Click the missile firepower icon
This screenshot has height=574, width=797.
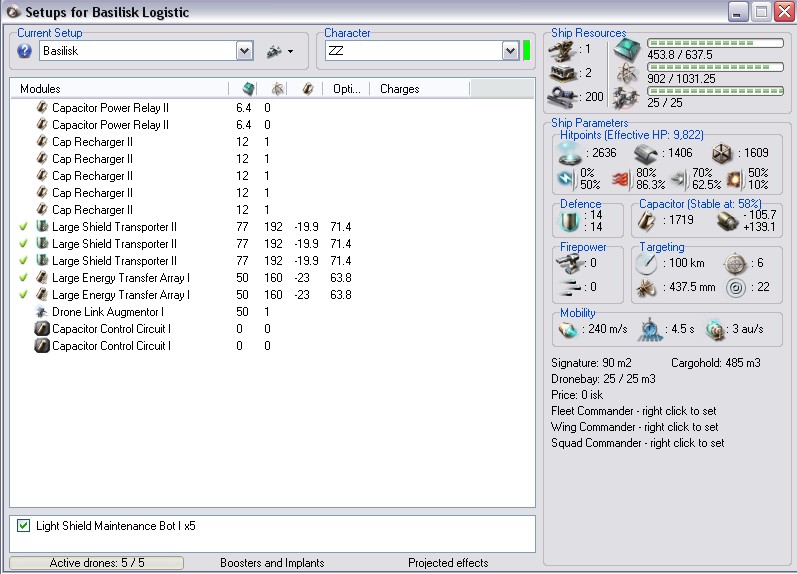pos(569,288)
